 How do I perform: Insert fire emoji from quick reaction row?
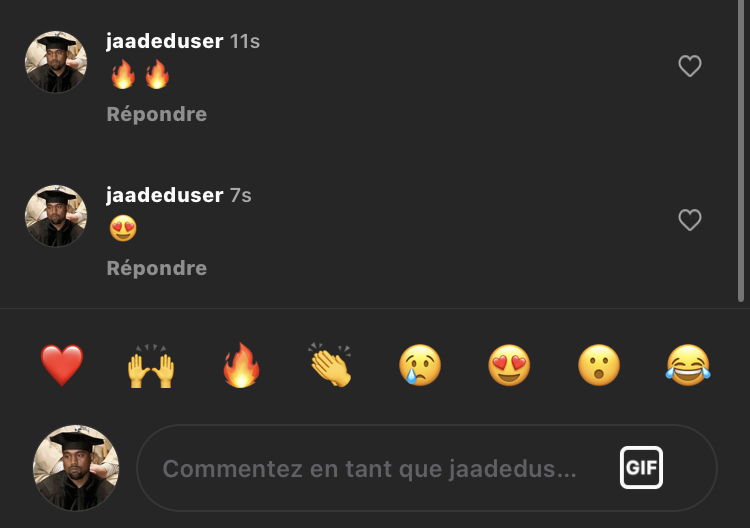click(241, 365)
